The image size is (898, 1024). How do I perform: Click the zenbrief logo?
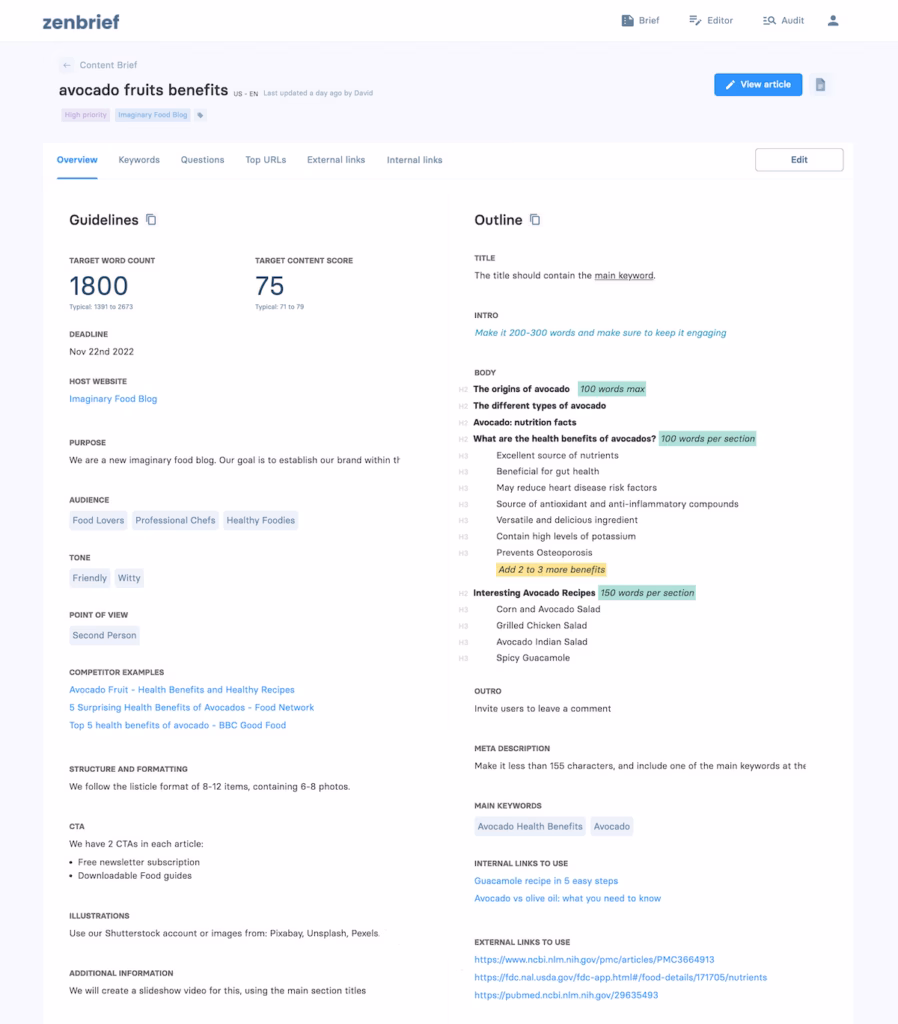click(83, 21)
